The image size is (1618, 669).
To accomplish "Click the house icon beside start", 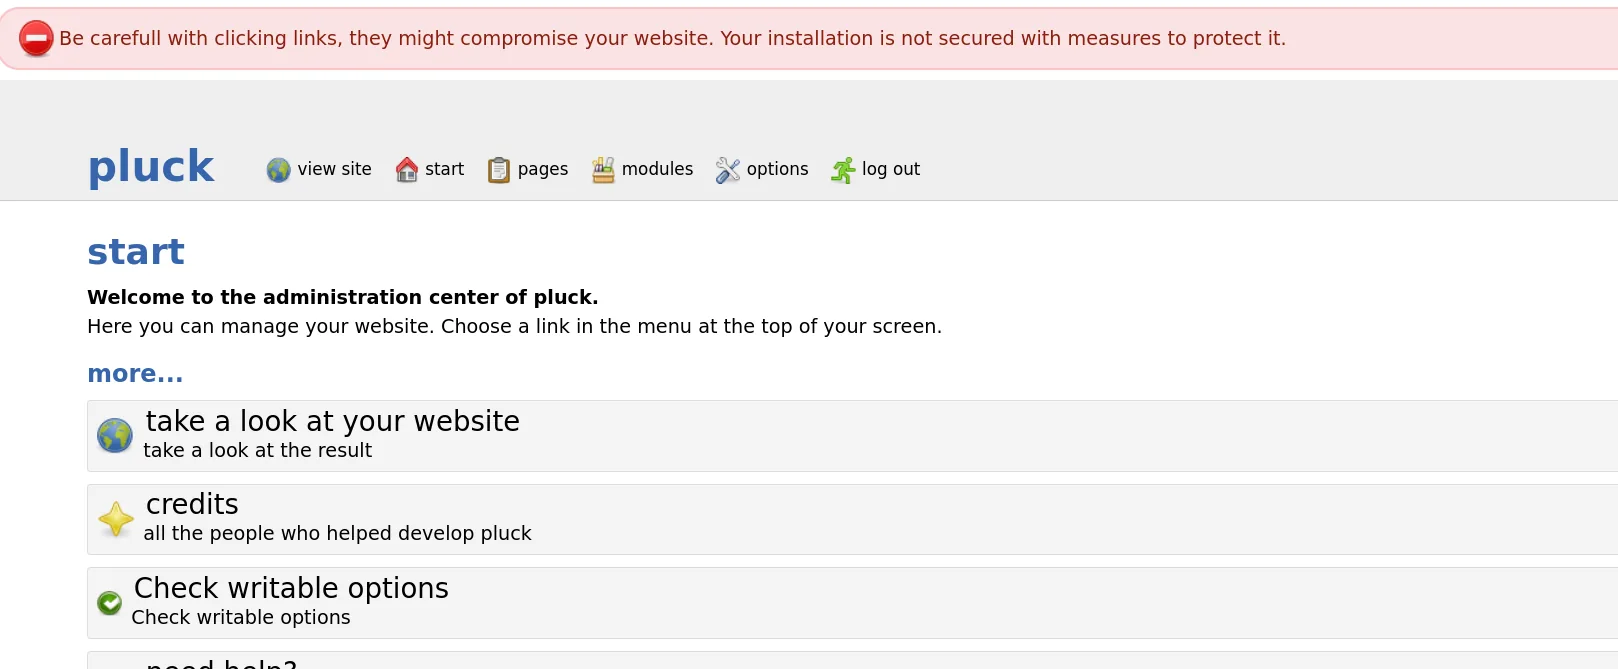I will [406, 170].
